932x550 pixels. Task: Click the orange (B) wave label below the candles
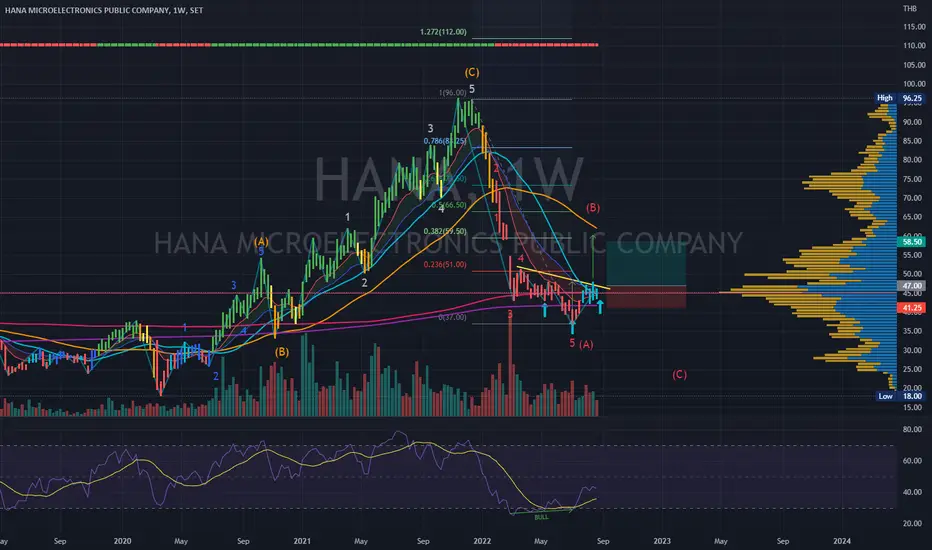click(282, 352)
